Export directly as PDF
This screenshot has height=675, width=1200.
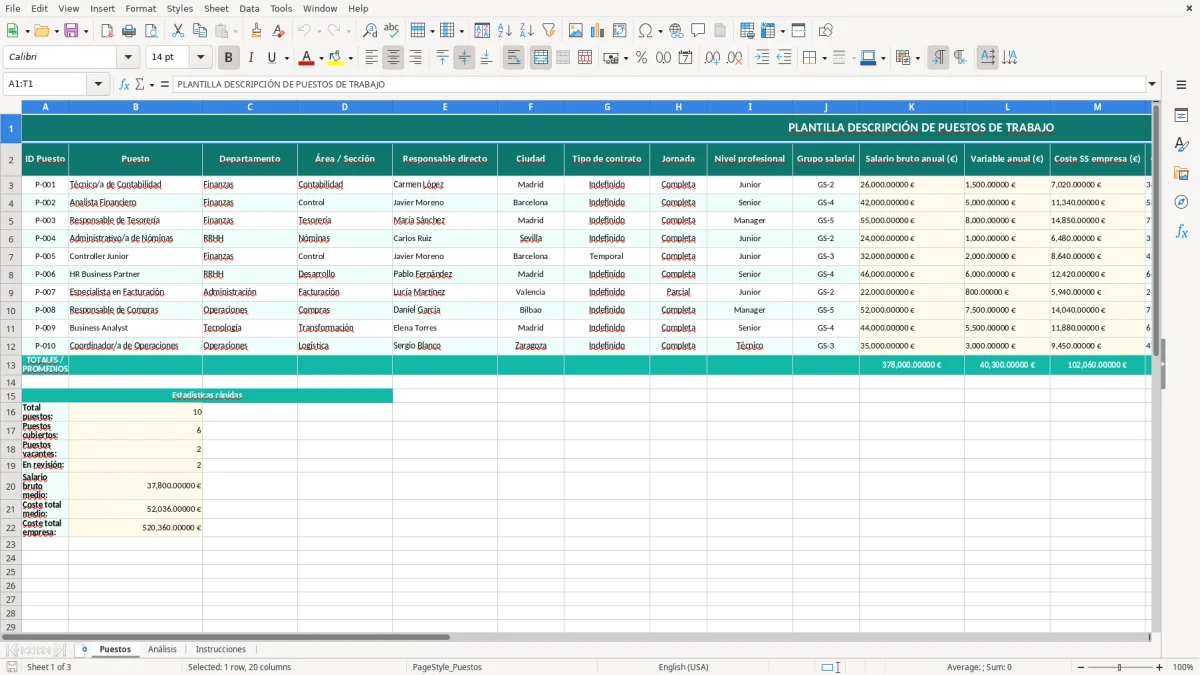tap(107, 31)
